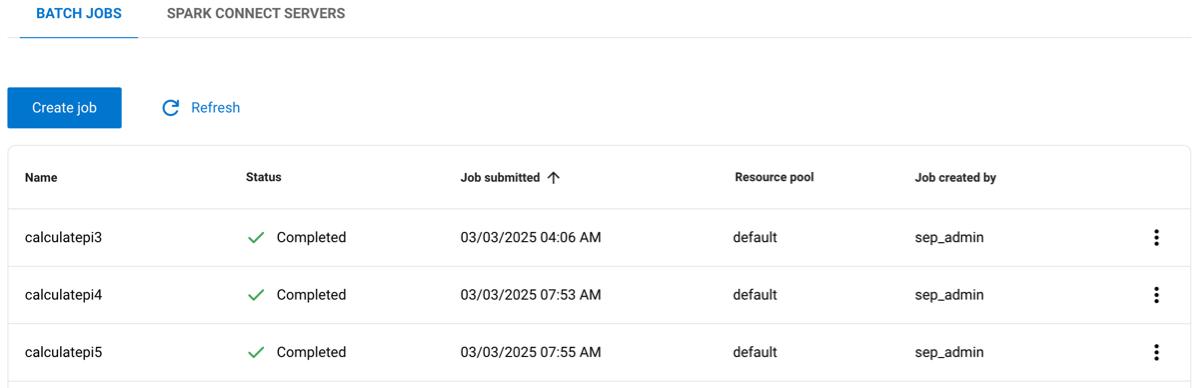Click the Refresh text link

click(x=215, y=108)
